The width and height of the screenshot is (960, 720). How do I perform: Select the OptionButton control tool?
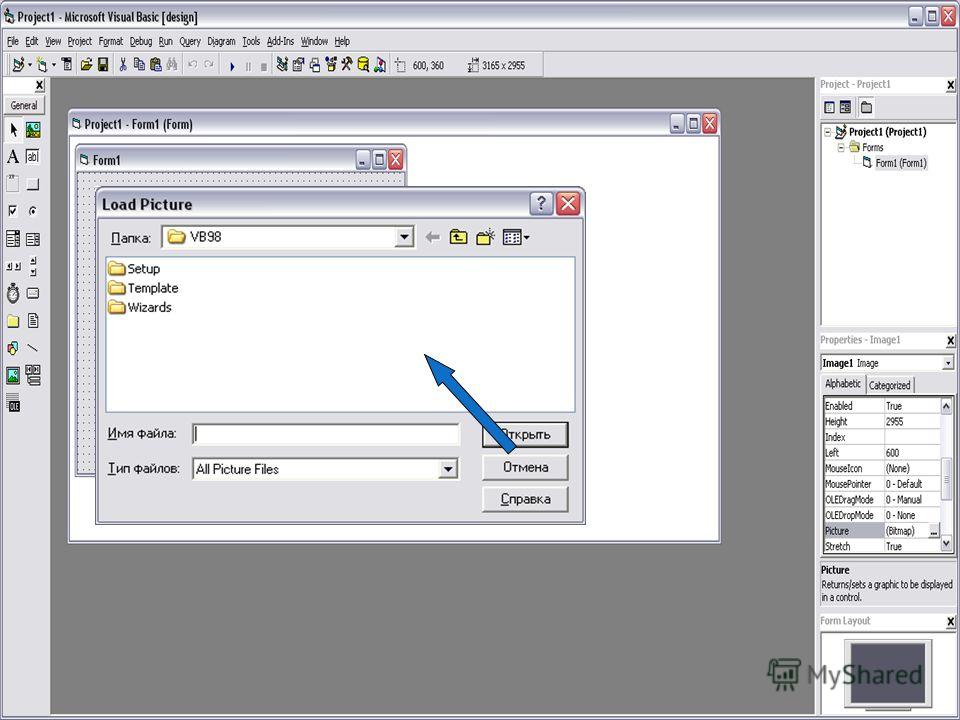pyautogui.click(x=33, y=211)
